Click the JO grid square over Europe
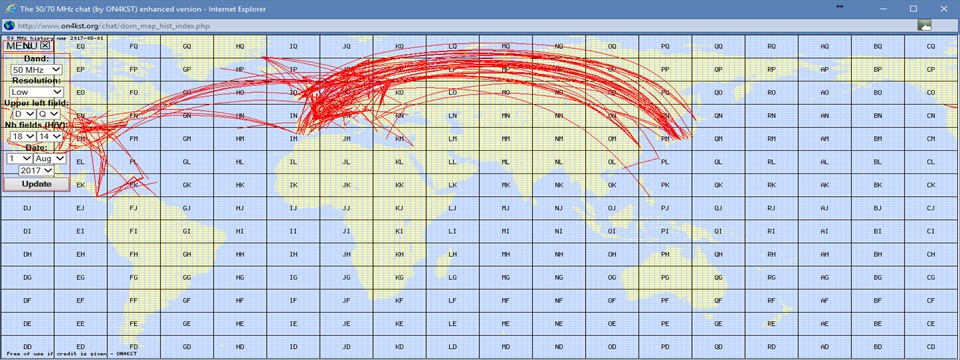The height and width of the screenshot is (360, 960). (347, 92)
